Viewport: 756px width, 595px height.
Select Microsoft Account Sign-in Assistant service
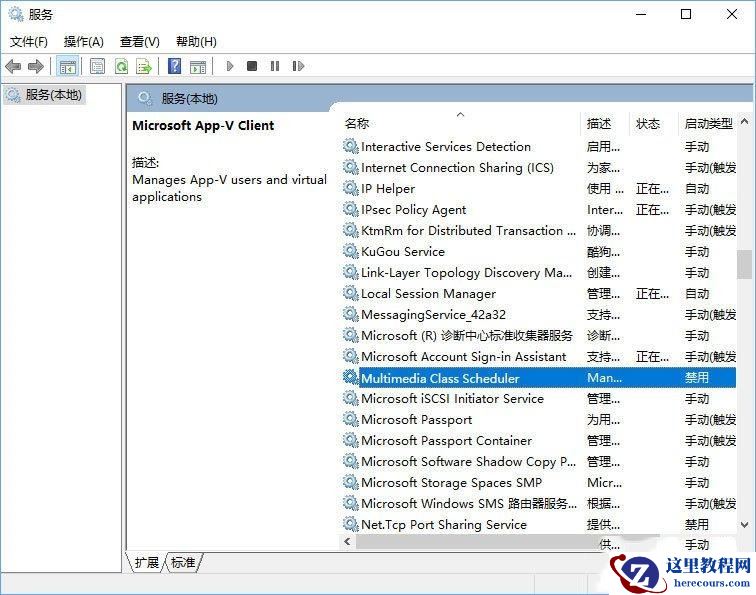pyautogui.click(x=539, y=357)
